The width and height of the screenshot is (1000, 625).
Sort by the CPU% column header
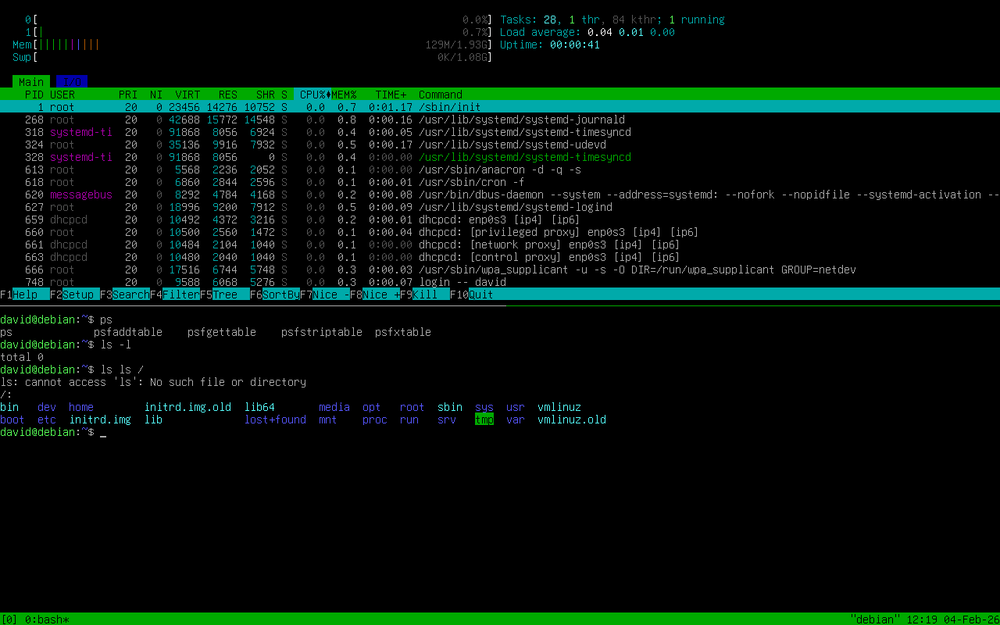[x=312, y=94]
